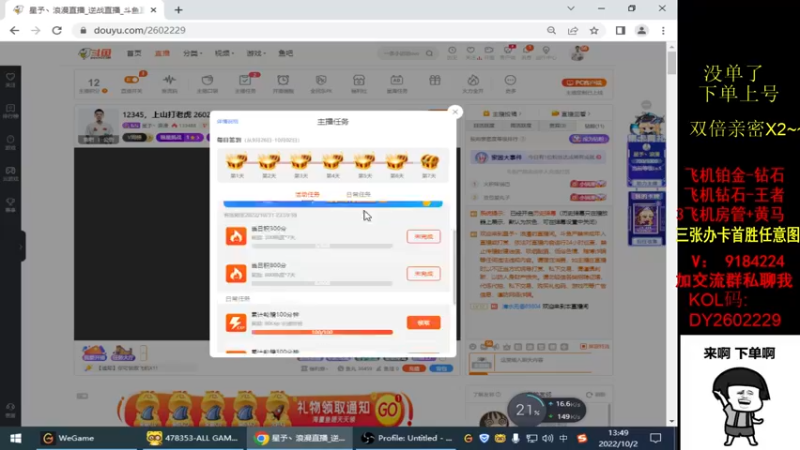Open a new browser tab
This screenshot has height=450, width=800.
179,10
